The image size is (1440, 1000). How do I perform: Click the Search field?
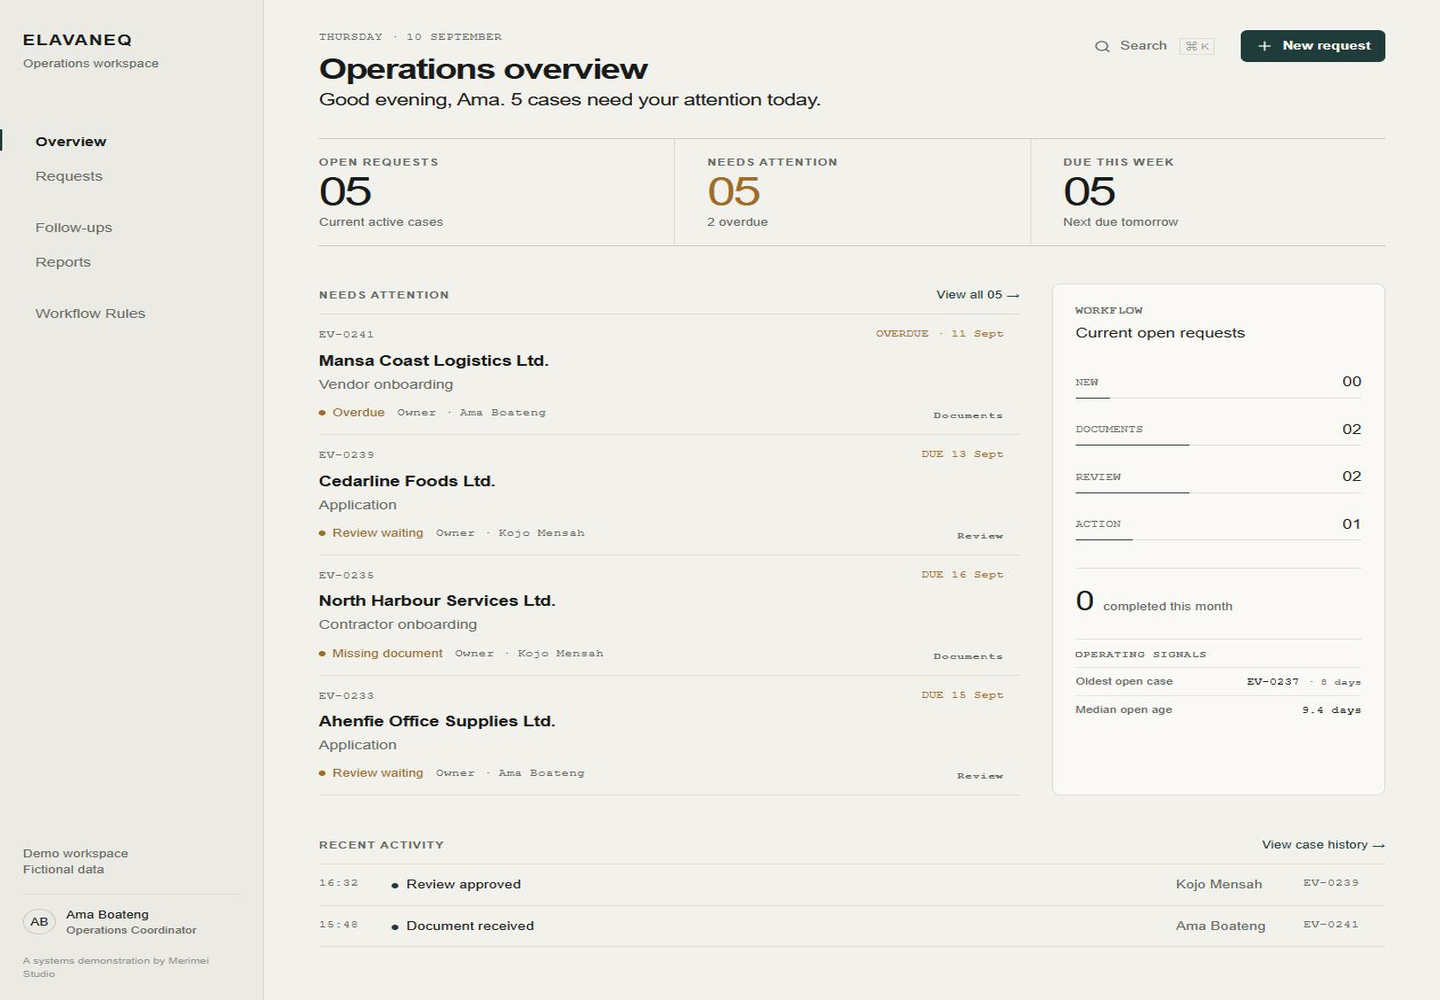[1155, 46]
